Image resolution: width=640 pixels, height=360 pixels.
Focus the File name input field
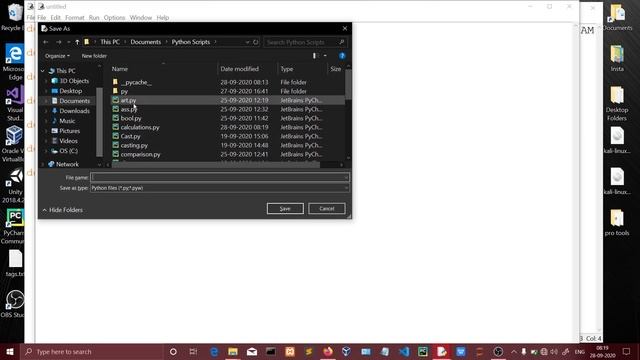click(x=220, y=177)
